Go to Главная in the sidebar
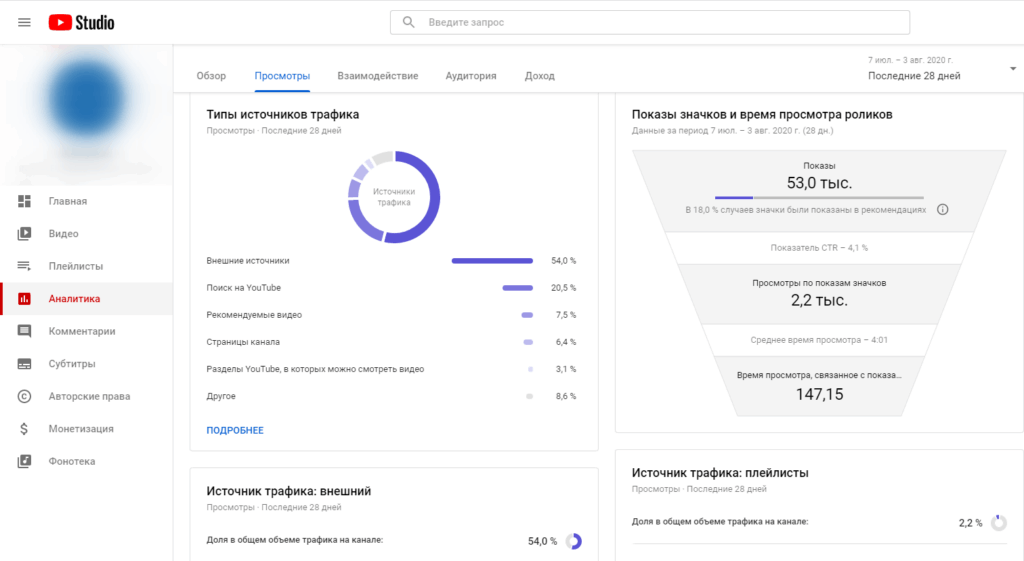Screen dimensions: 1024x561 click(86, 201)
